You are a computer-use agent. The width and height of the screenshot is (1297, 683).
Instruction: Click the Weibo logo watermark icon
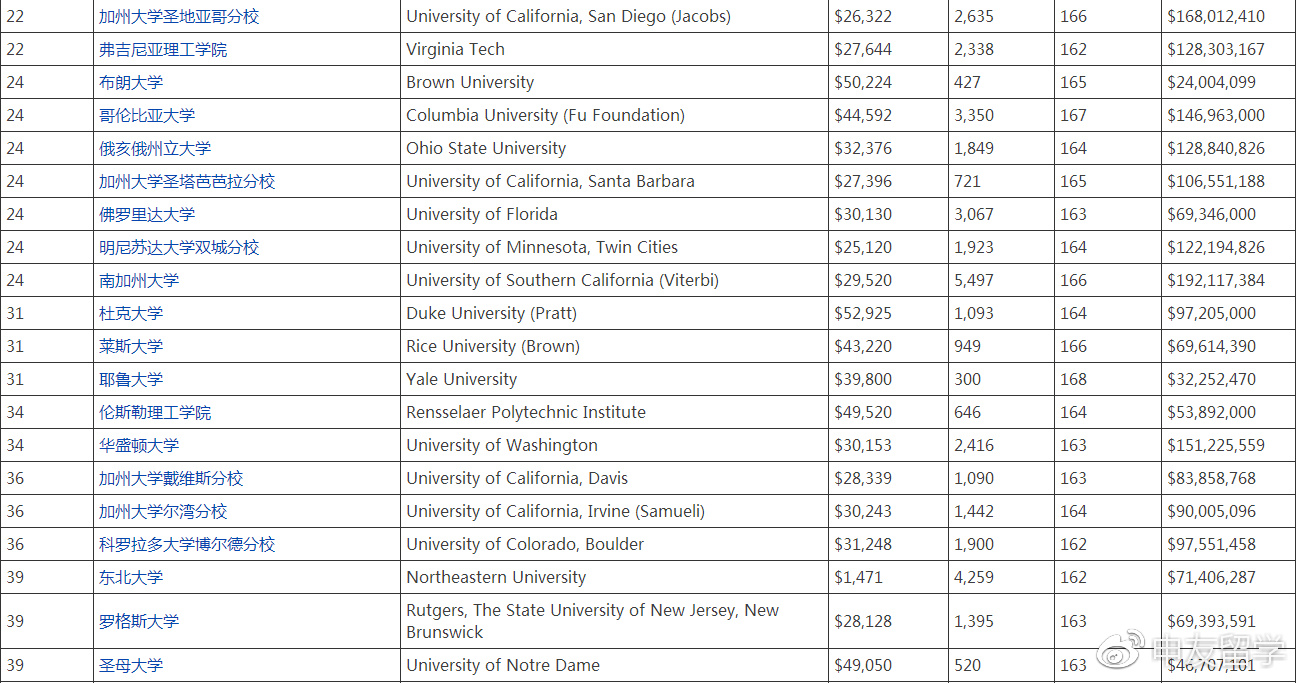[1121, 650]
